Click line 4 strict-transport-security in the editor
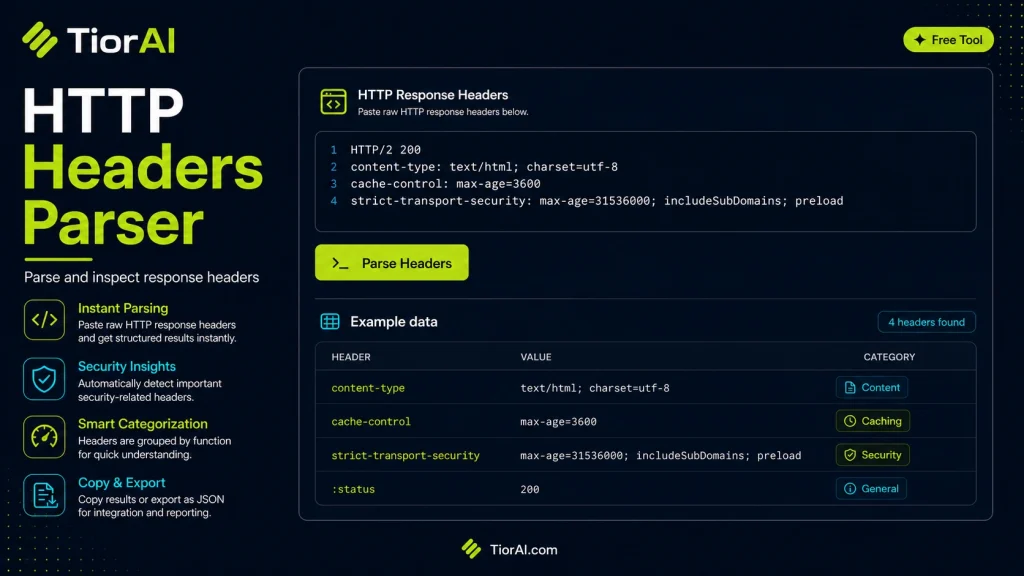This screenshot has width=1024, height=576. click(x=596, y=200)
